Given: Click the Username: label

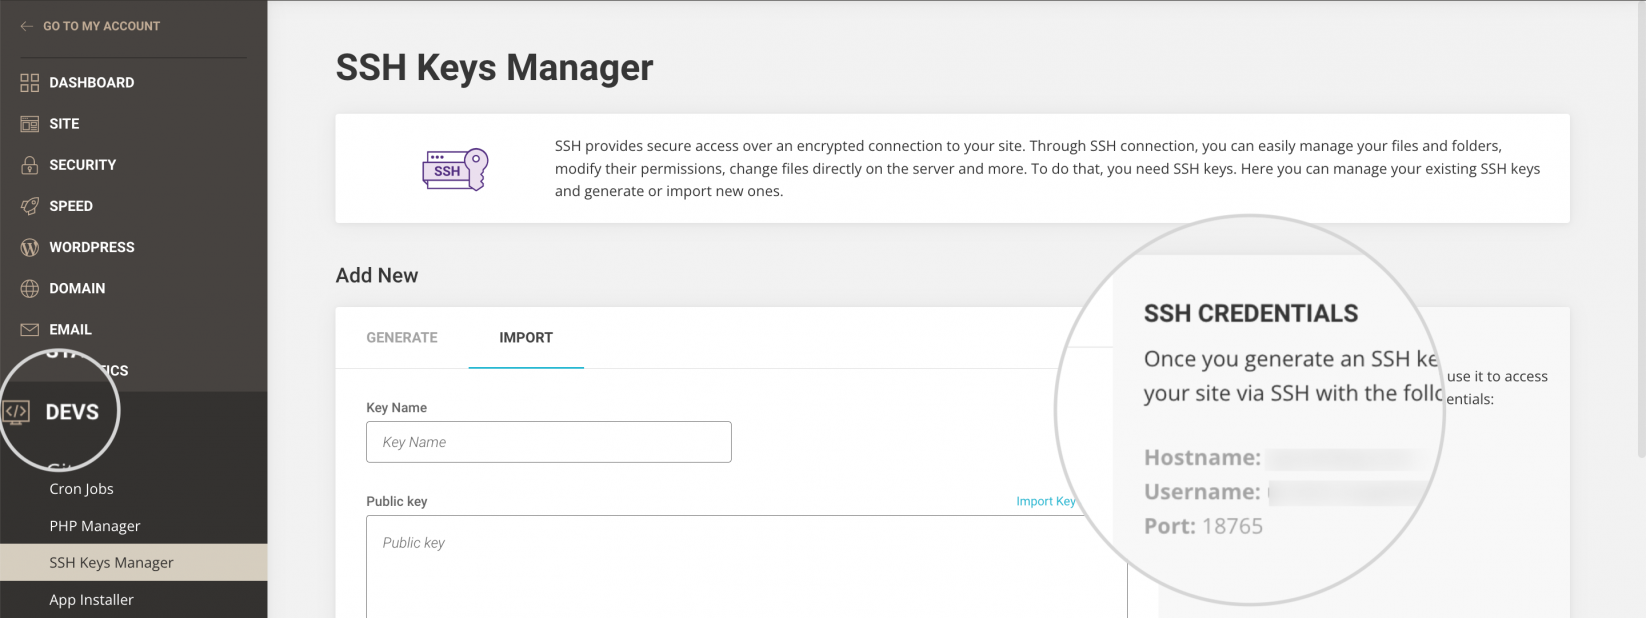Looking at the screenshot, I should coord(1202,492).
